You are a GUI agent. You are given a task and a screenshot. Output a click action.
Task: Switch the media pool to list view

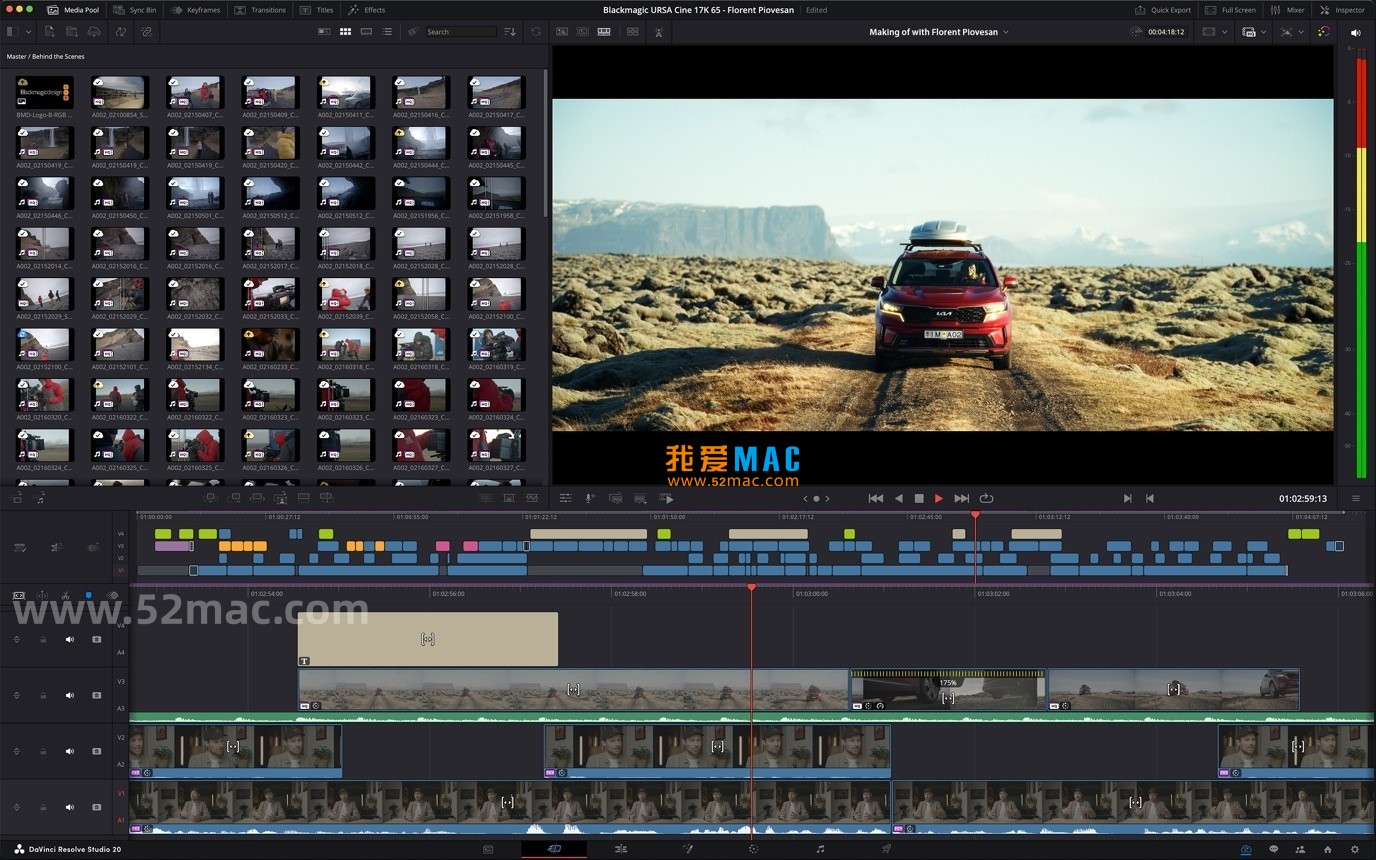click(387, 31)
